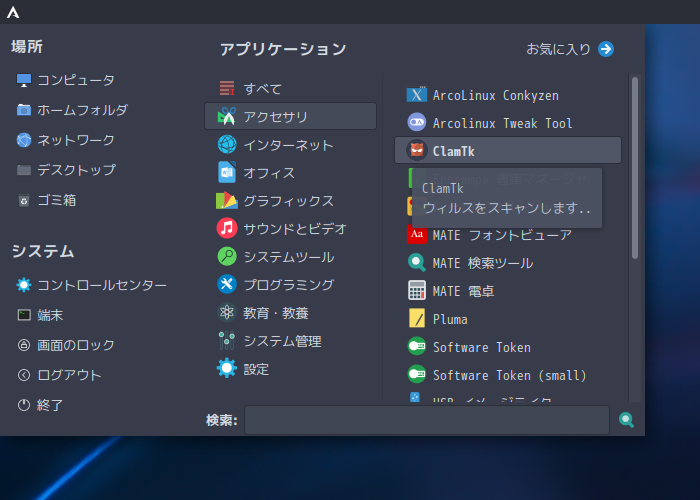Click the ClamTk antivirus icon
The width and height of the screenshot is (700, 500).
[x=417, y=150]
